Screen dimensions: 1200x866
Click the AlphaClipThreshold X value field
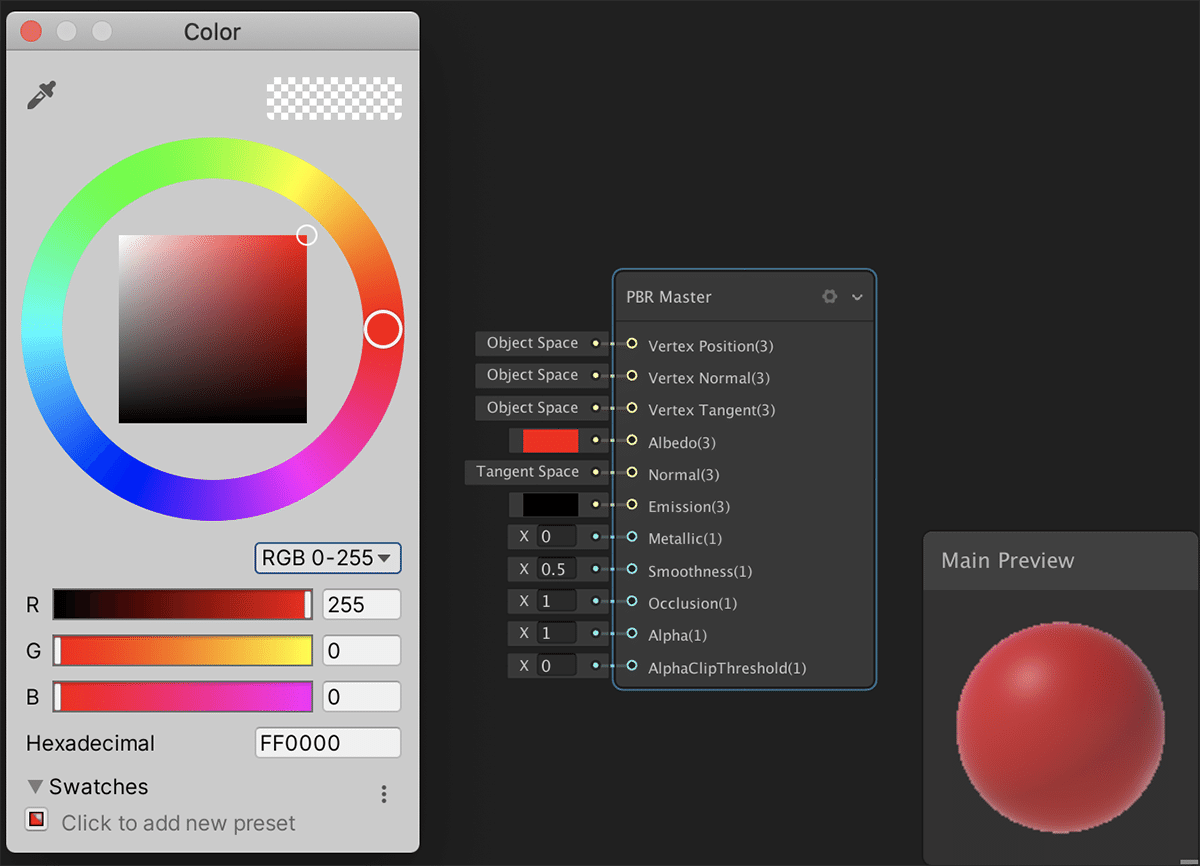[556, 666]
